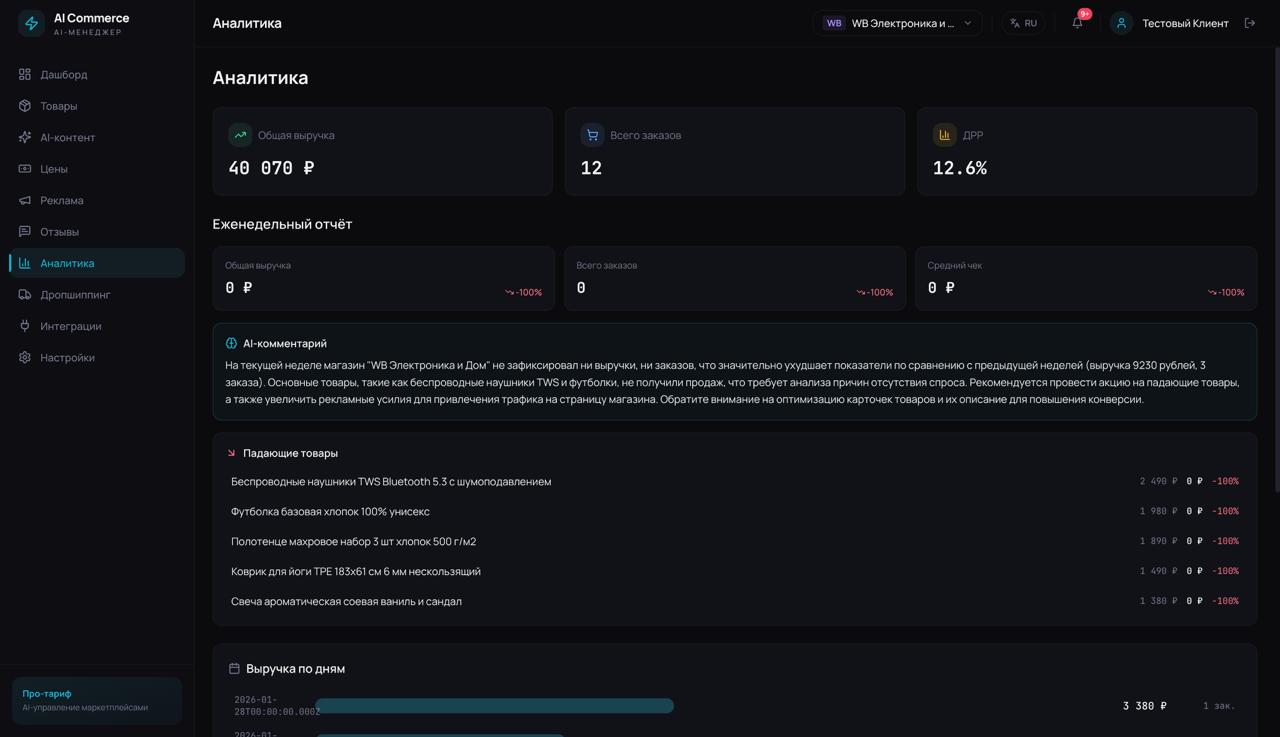Click the 3 380 ₽ revenue bar
The height and width of the screenshot is (737, 1280).
[x=494, y=706]
